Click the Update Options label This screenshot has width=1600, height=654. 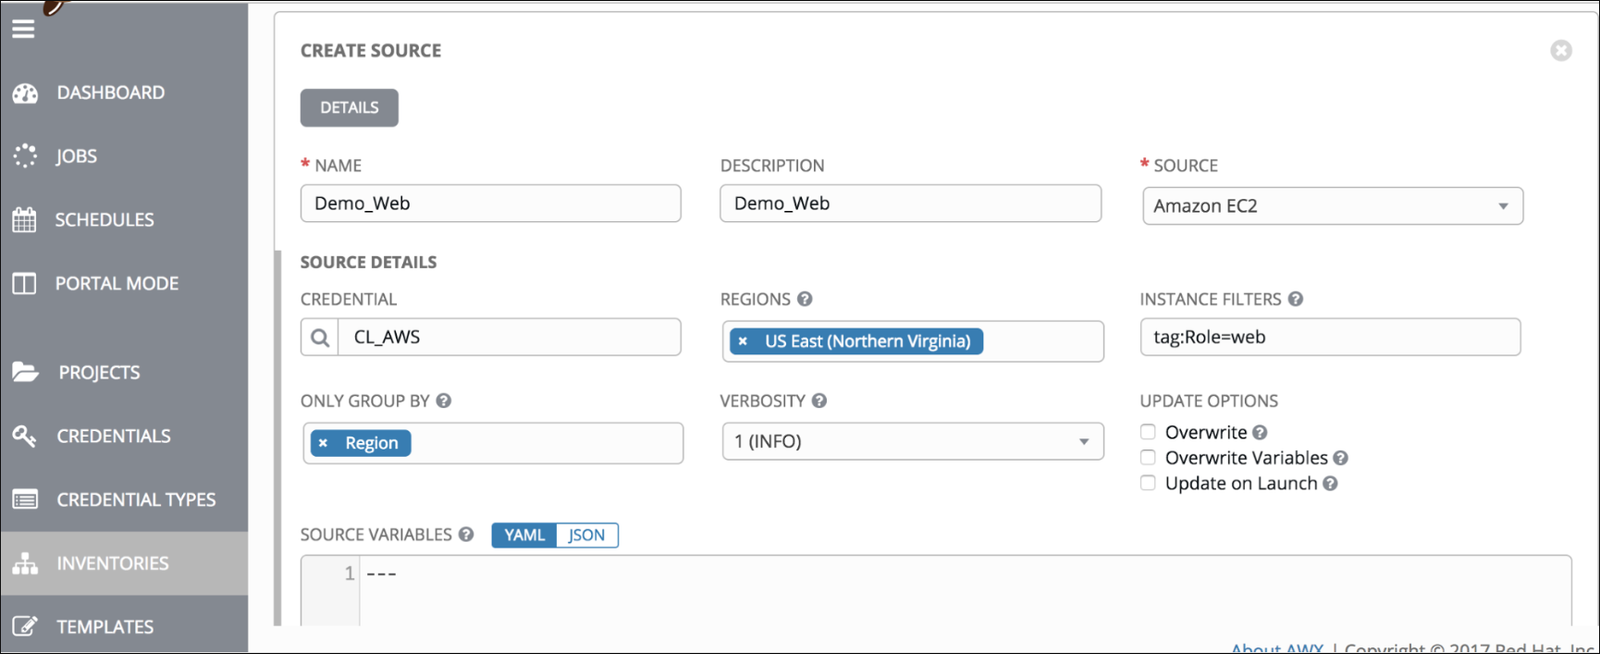pyautogui.click(x=1209, y=401)
